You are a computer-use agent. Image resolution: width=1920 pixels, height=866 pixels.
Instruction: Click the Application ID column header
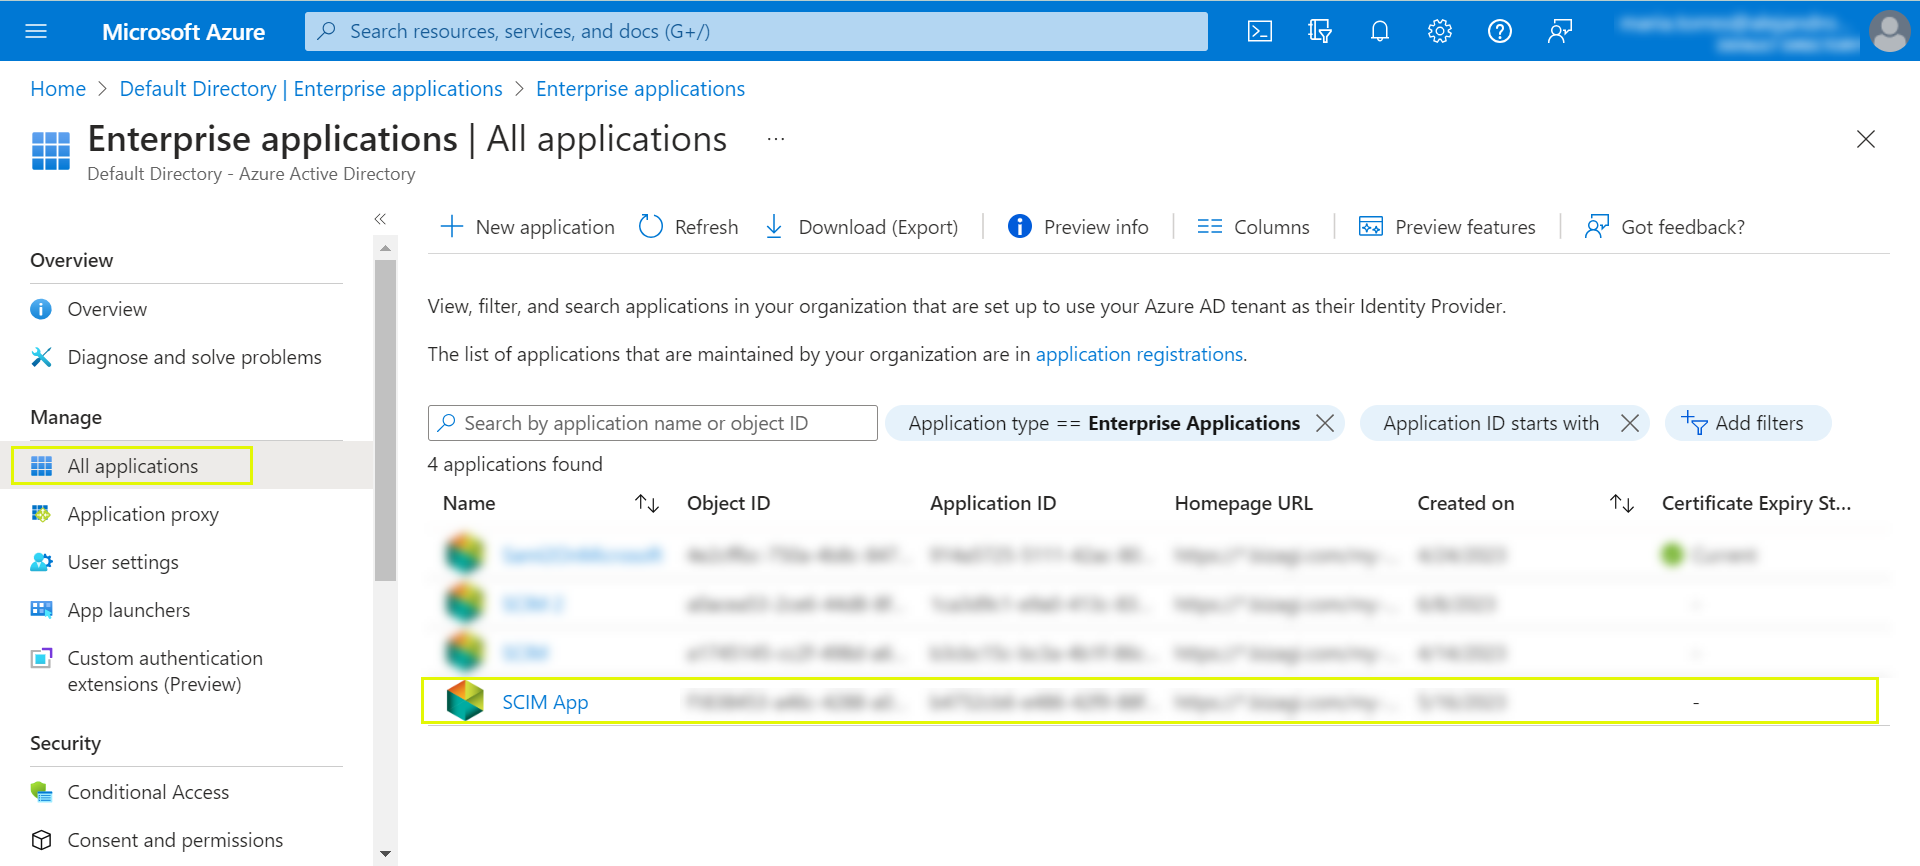point(993,503)
